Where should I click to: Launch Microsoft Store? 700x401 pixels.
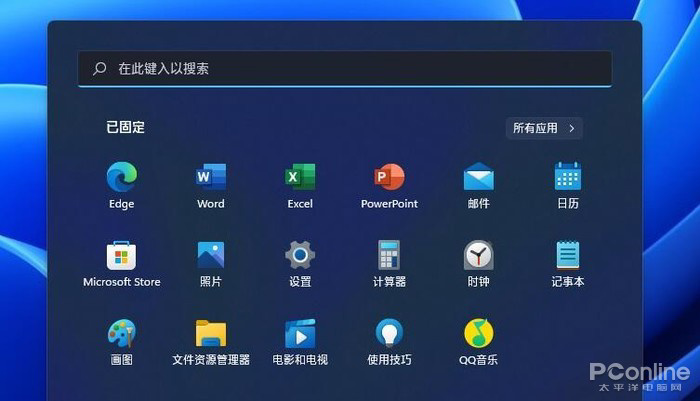(121, 255)
